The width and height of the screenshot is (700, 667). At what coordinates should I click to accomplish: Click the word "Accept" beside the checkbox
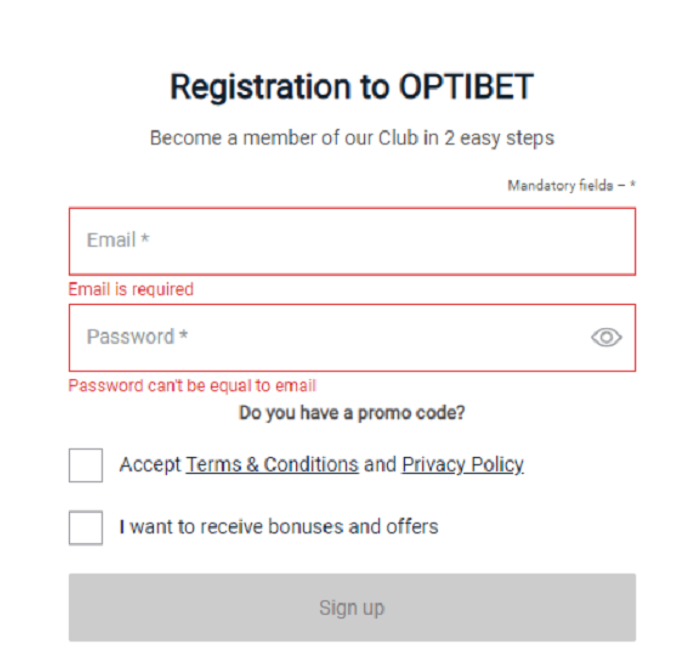(x=150, y=465)
